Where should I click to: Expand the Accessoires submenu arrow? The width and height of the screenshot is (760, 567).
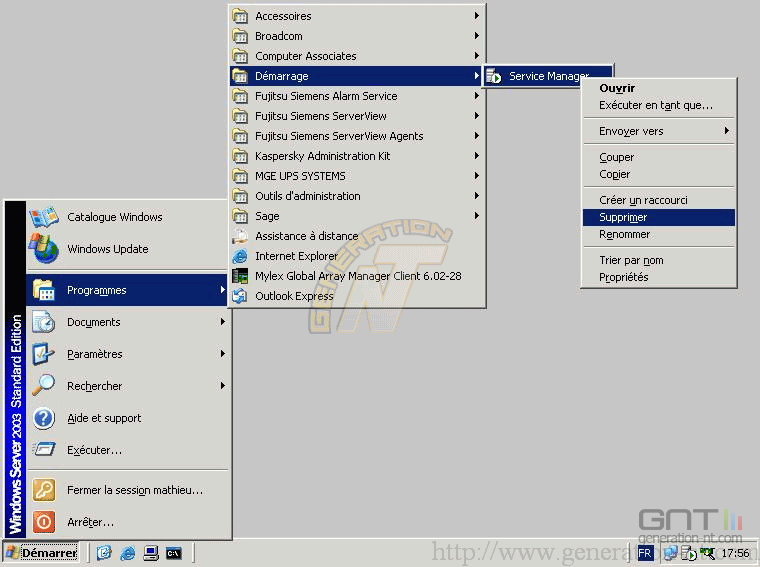476,16
